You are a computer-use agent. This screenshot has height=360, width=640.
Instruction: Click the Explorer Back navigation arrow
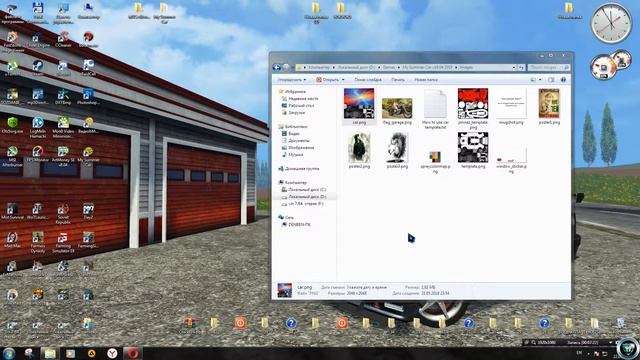pyautogui.click(x=277, y=67)
